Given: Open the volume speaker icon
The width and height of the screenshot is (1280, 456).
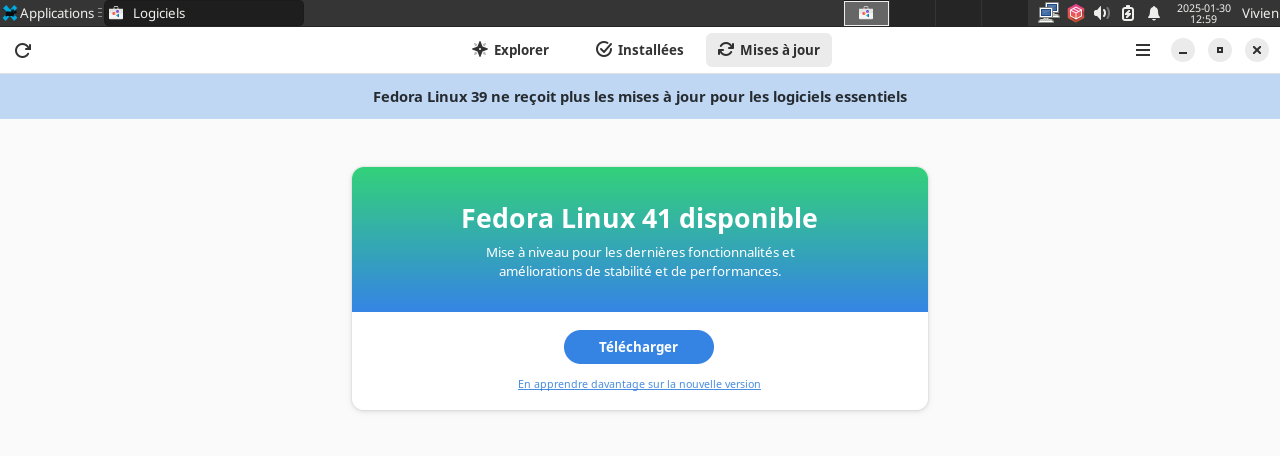Looking at the screenshot, I should click(1102, 13).
